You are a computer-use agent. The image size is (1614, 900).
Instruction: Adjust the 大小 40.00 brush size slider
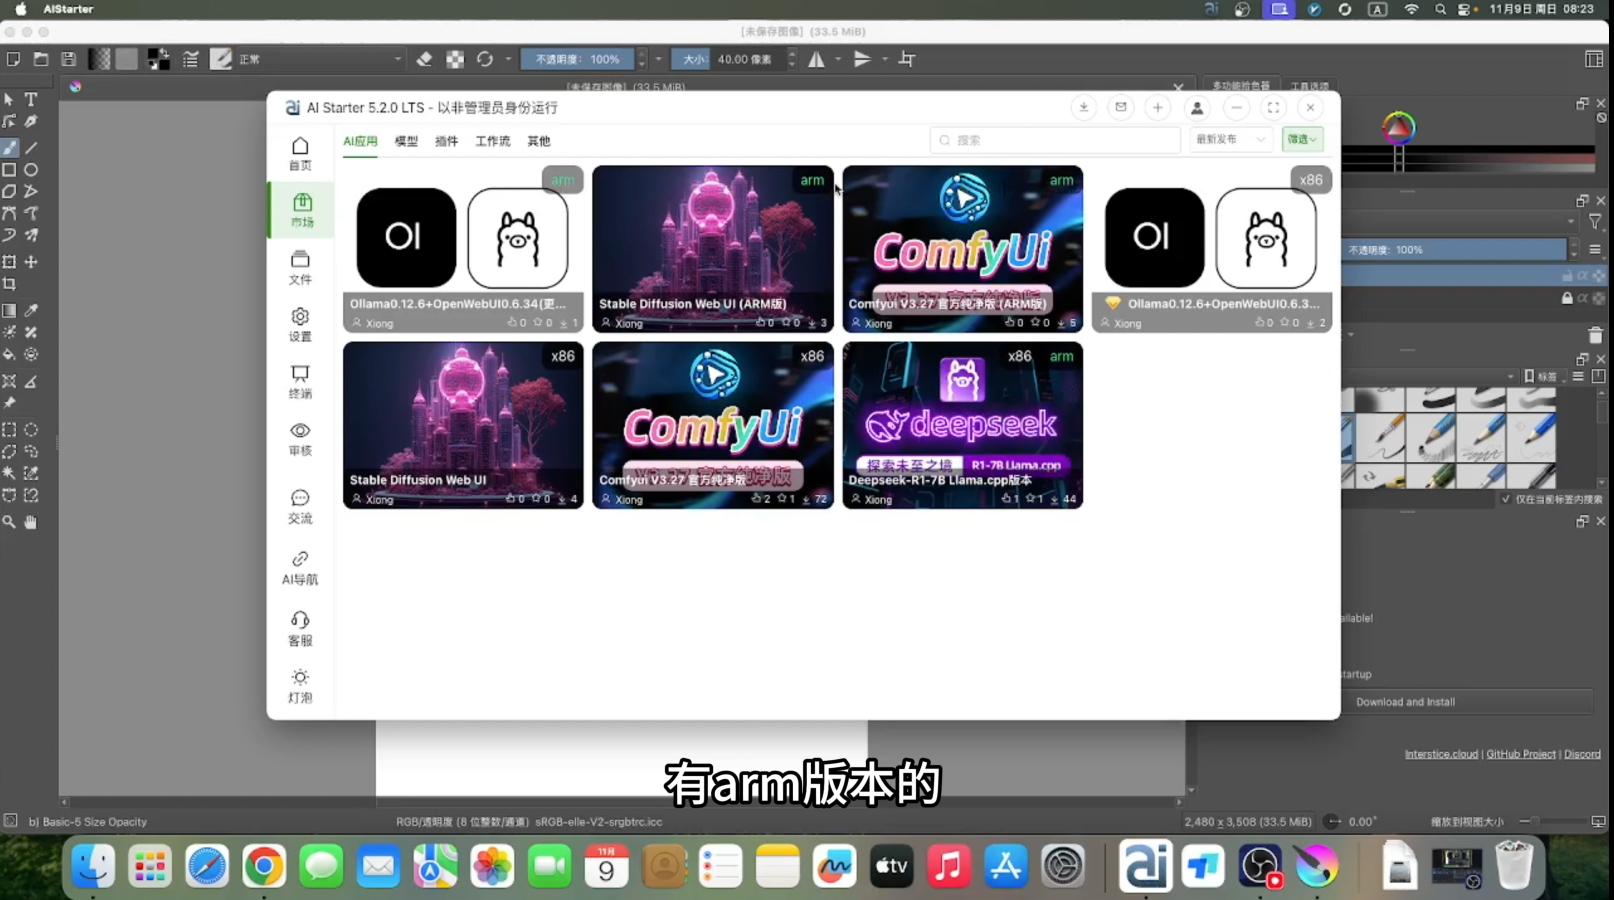(727, 59)
